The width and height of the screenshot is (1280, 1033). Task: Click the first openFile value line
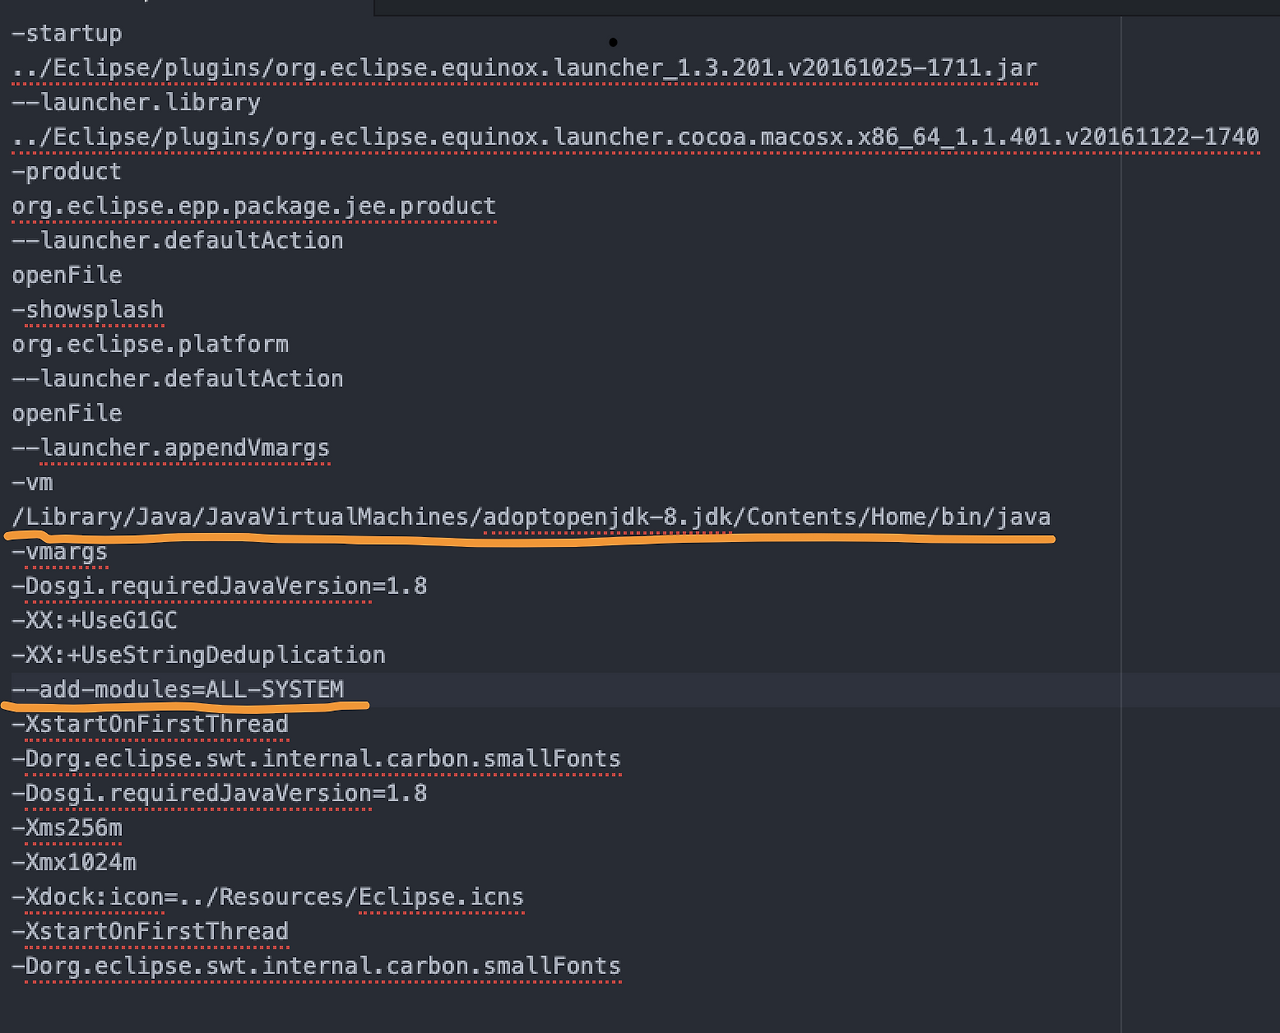(x=66, y=274)
